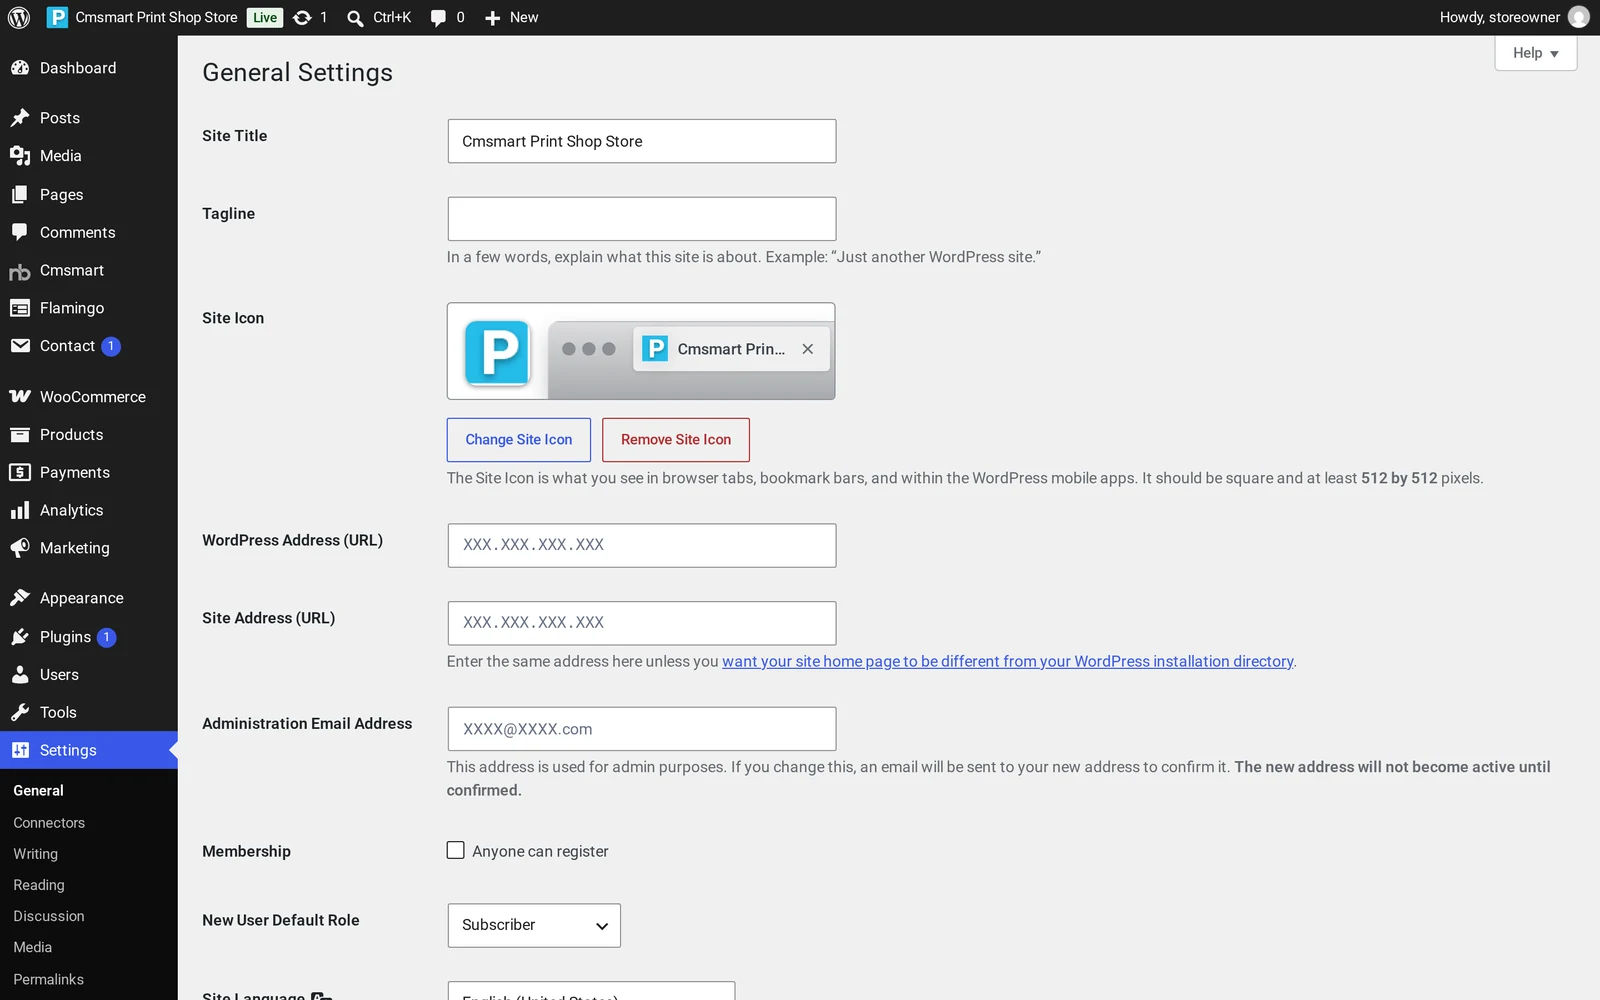
Task: Open the Cmsmart sidebar icon
Action: (x=20, y=271)
